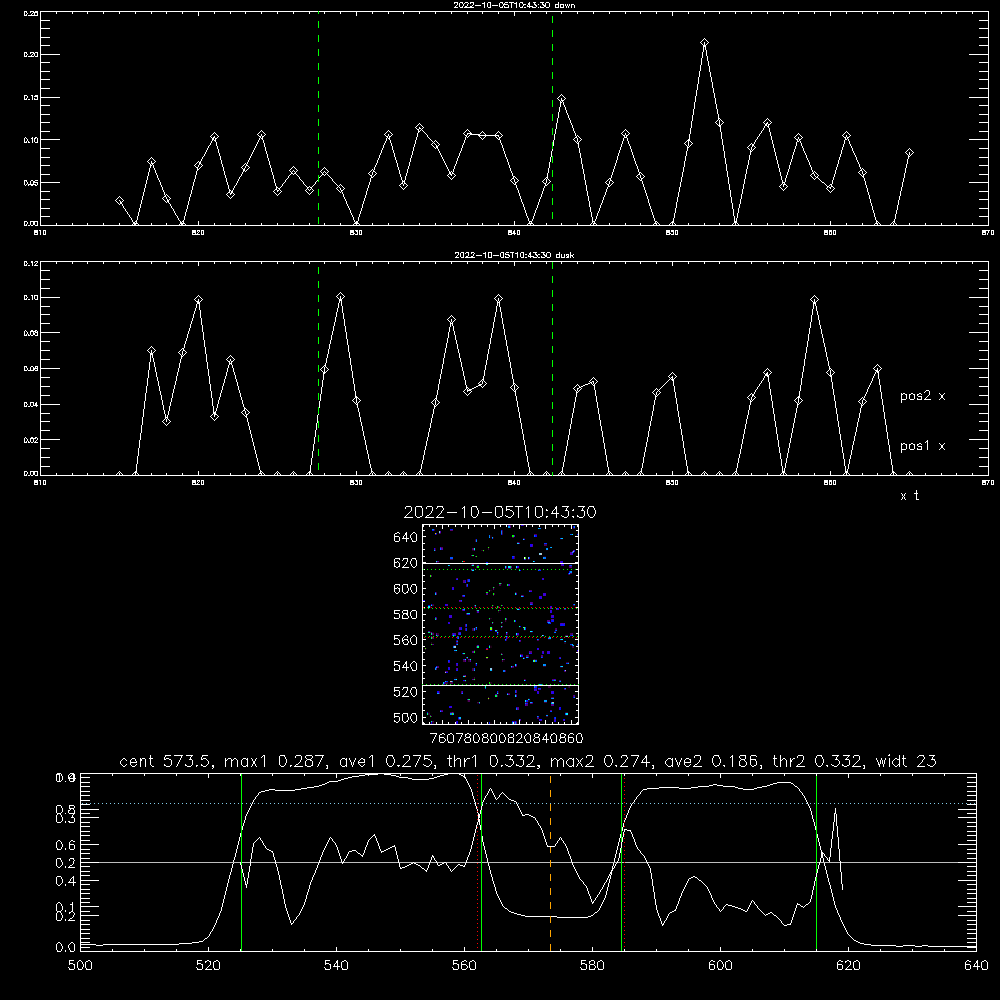1000x1000 pixels.
Task: Click the dusk plot title 2022-10-05T10:43:30 dusk
Action: coord(514,255)
